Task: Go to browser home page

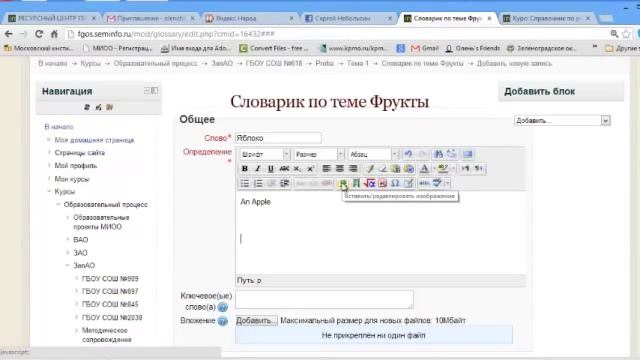Action: 54,34
